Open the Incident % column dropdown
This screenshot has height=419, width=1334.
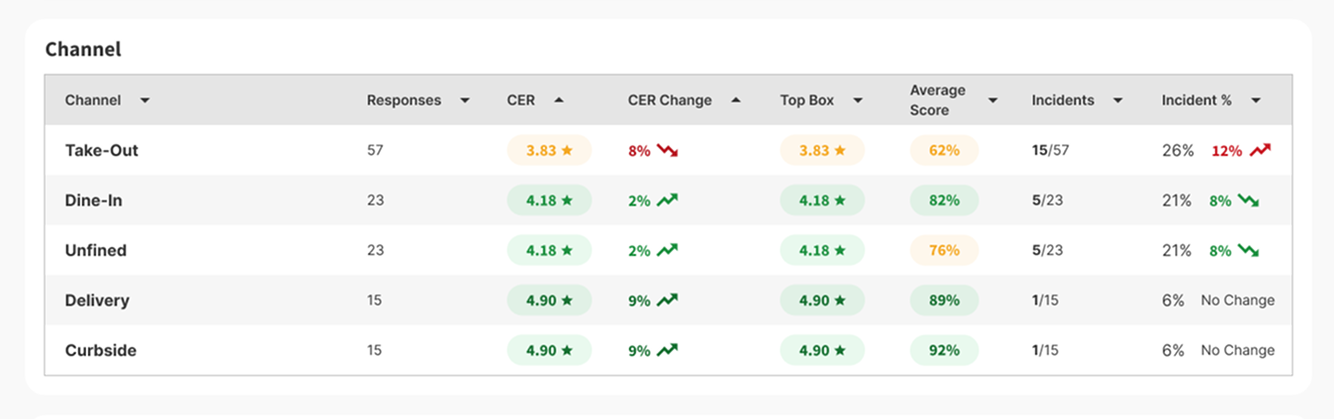coord(1255,100)
